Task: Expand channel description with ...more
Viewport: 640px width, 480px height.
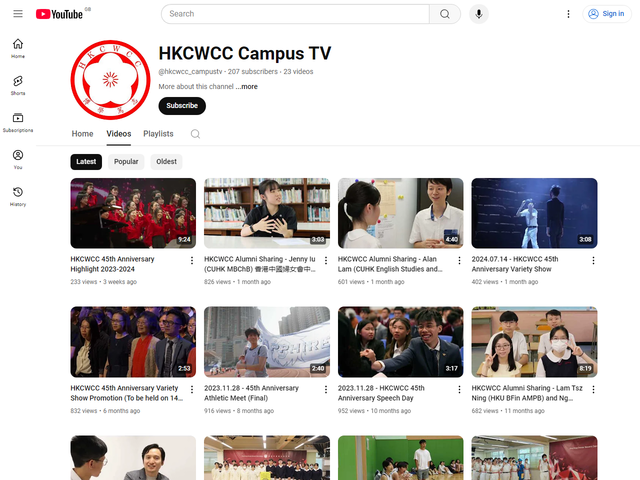Action: (x=247, y=87)
